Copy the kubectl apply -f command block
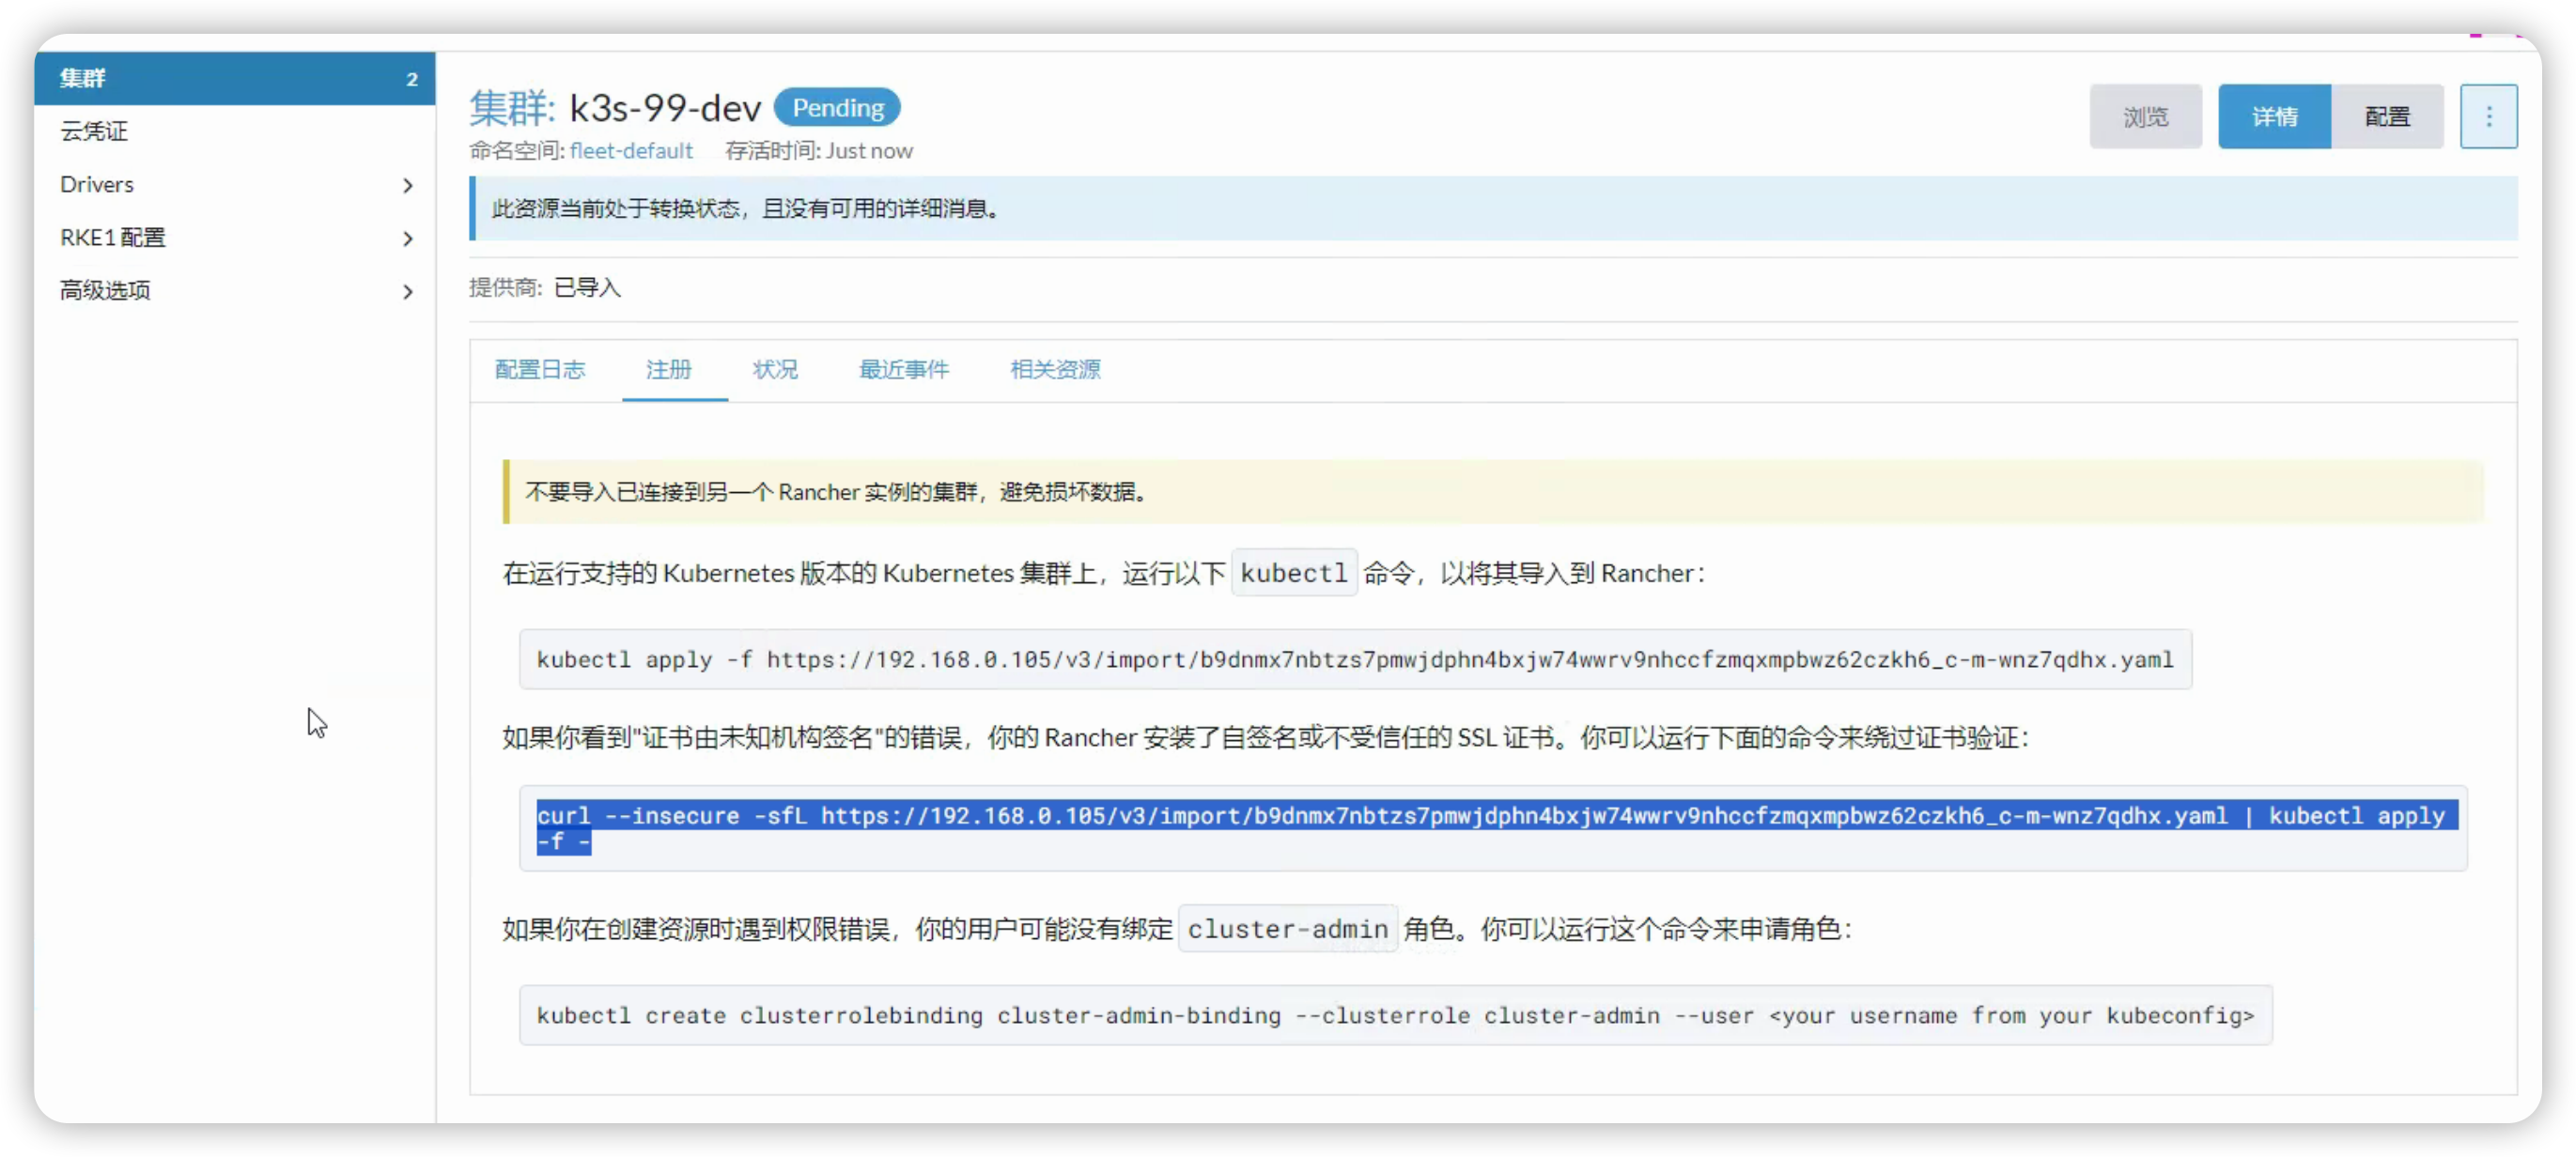Image resolution: width=2576 pixels, height=1157 pixels. [1354, 659]
